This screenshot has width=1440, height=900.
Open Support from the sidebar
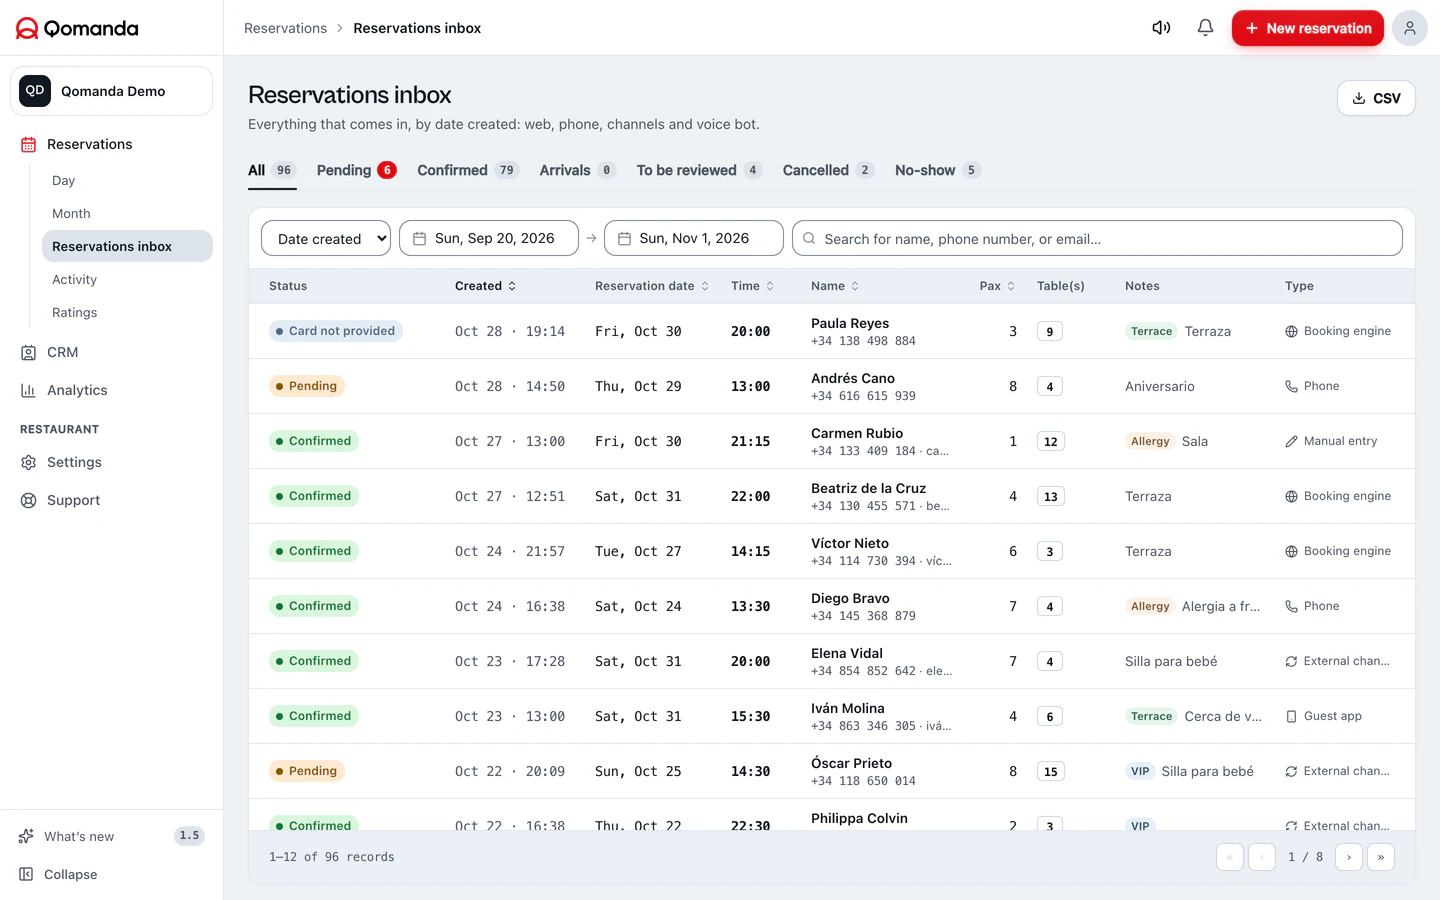[73, 500]
